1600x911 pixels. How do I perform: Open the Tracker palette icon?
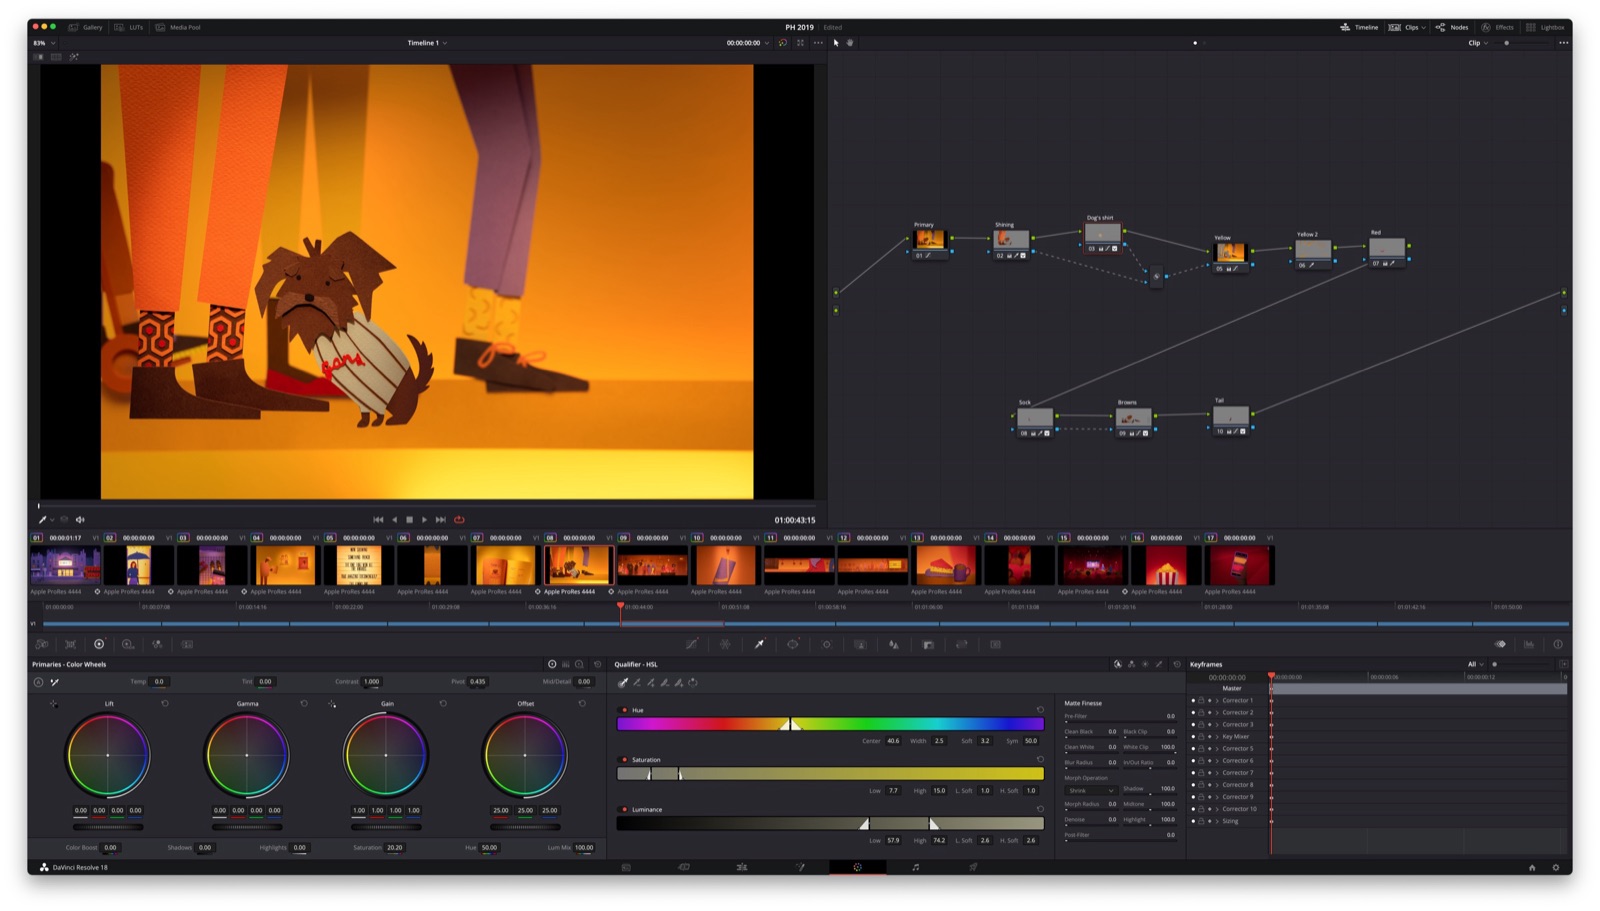pos(827,644)
